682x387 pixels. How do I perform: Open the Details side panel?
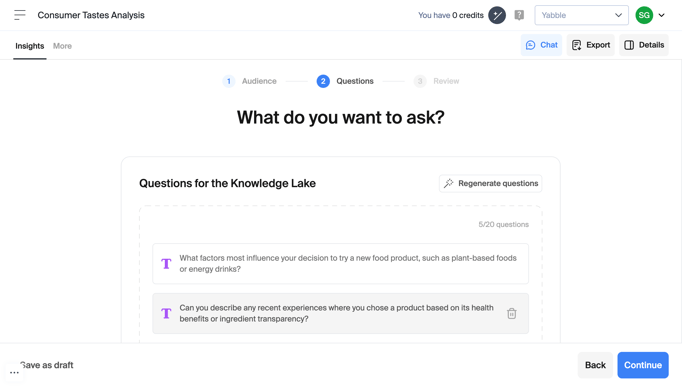click(644, 45)
